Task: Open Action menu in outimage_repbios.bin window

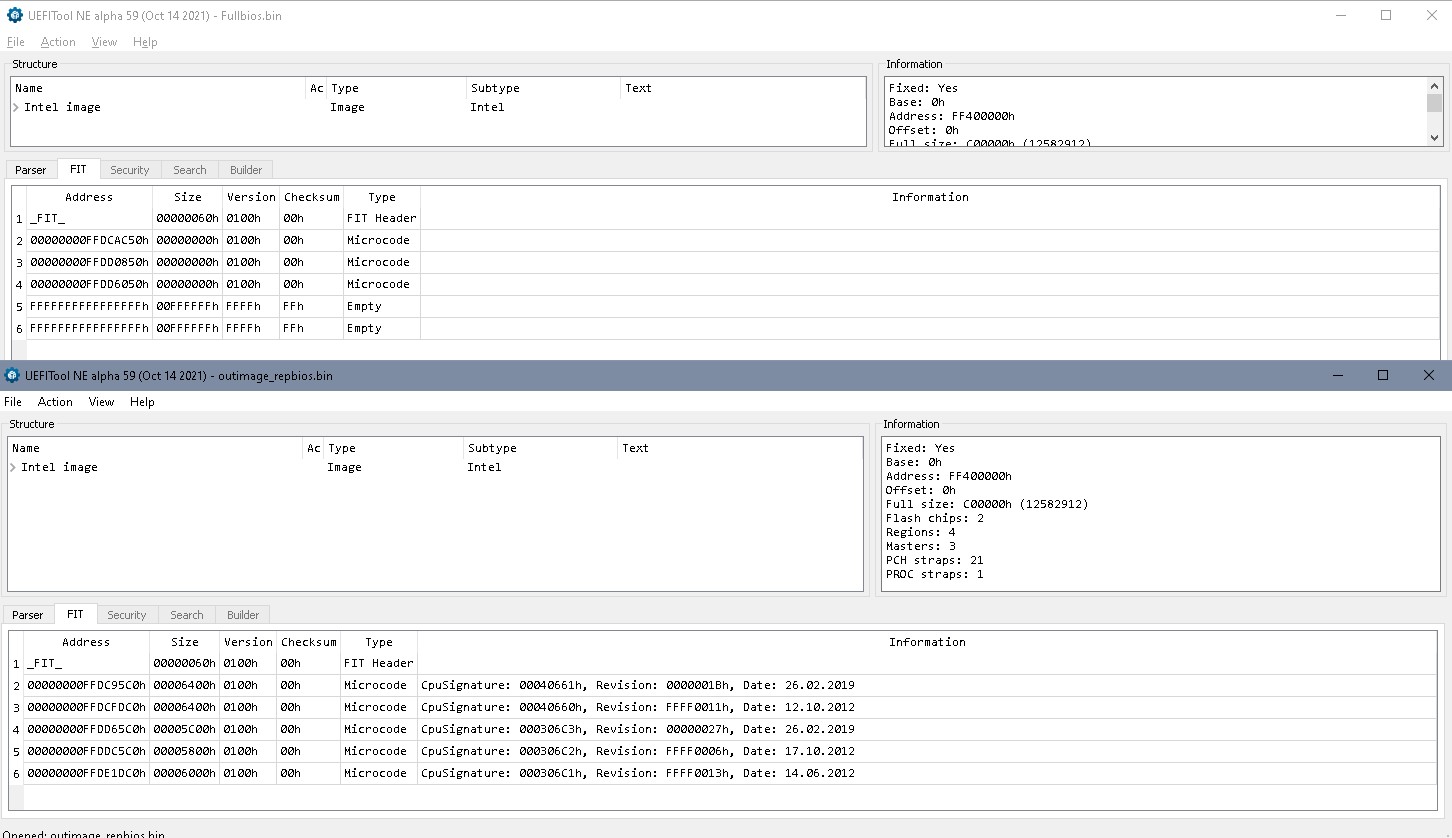Action: coord(55,402)
